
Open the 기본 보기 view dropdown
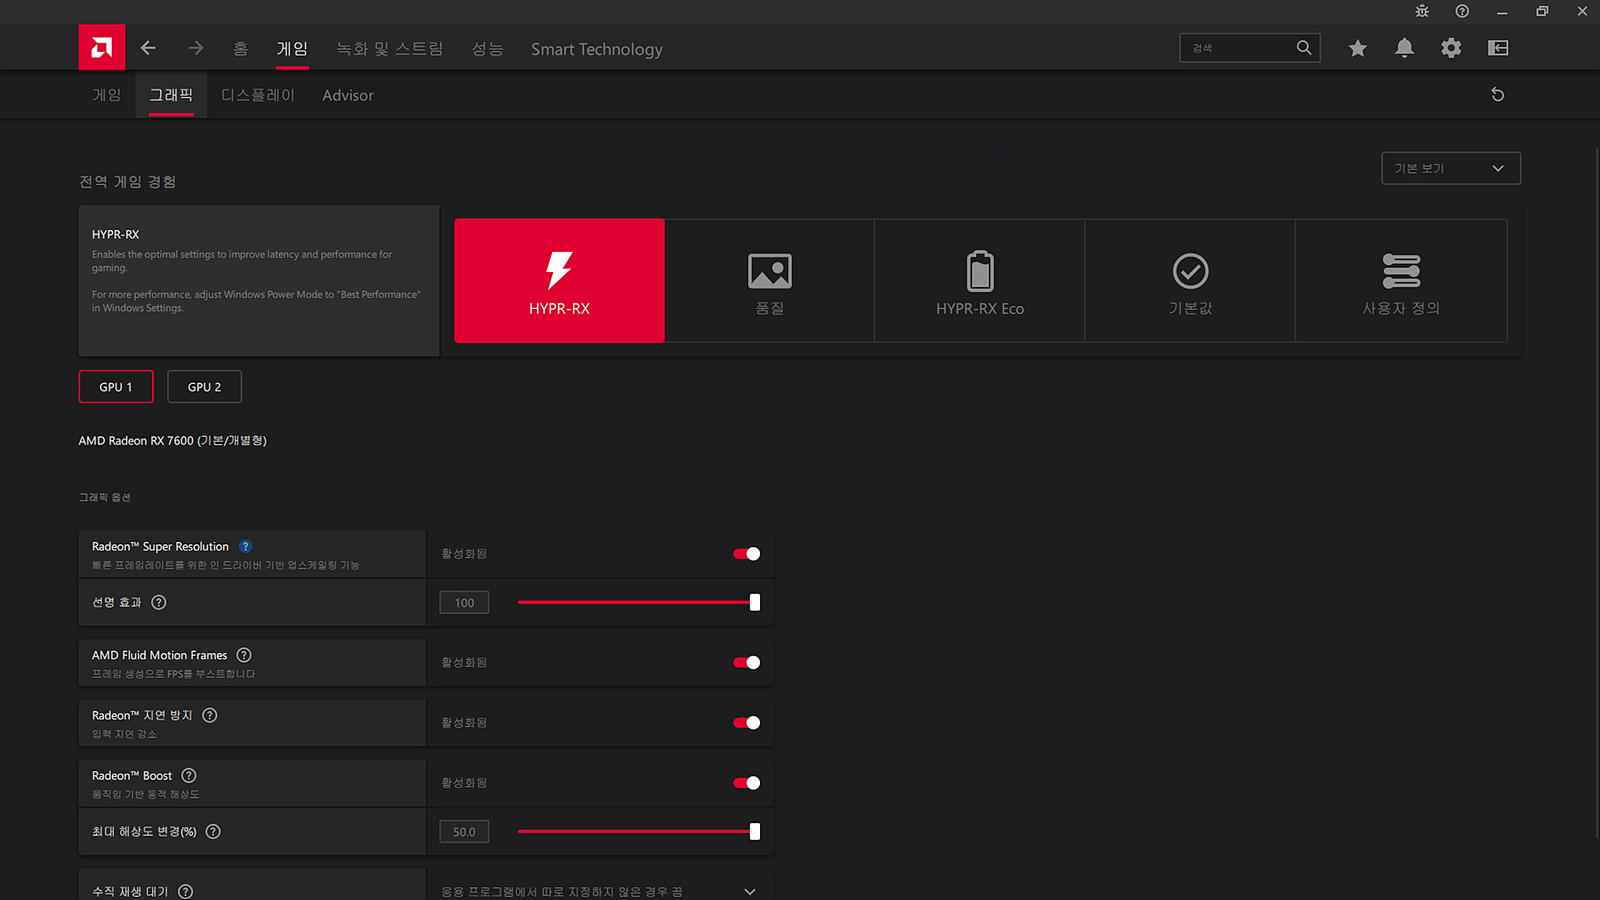(x=1450, y=168)
